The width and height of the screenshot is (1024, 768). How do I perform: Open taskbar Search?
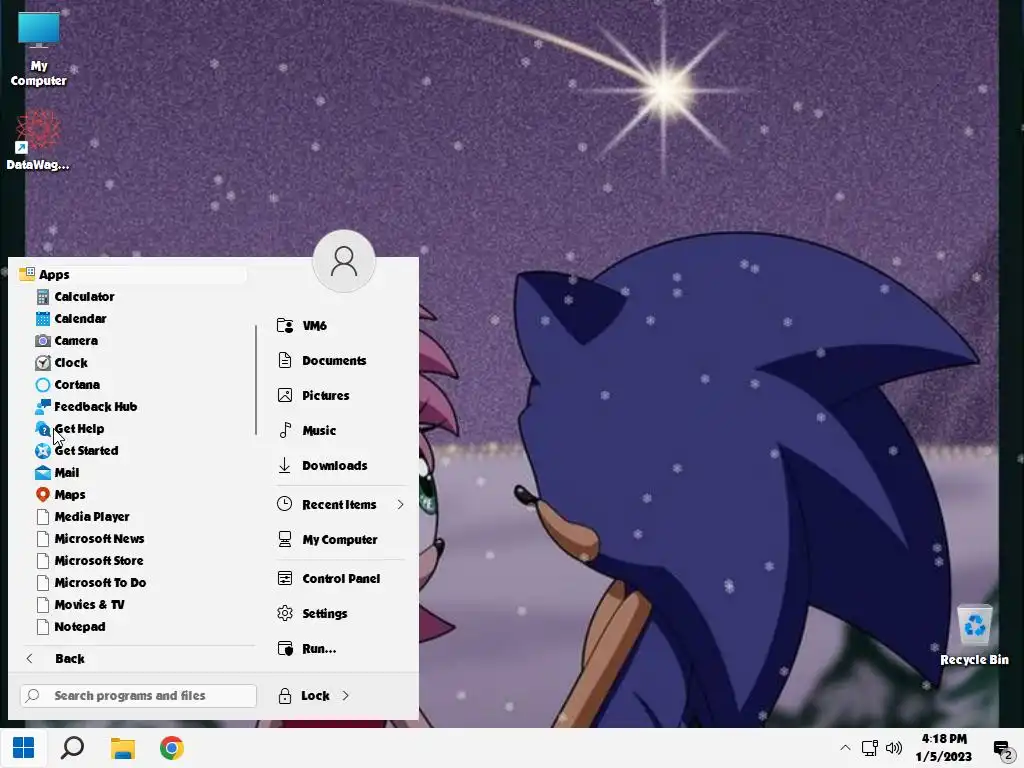tap(72, 748)
